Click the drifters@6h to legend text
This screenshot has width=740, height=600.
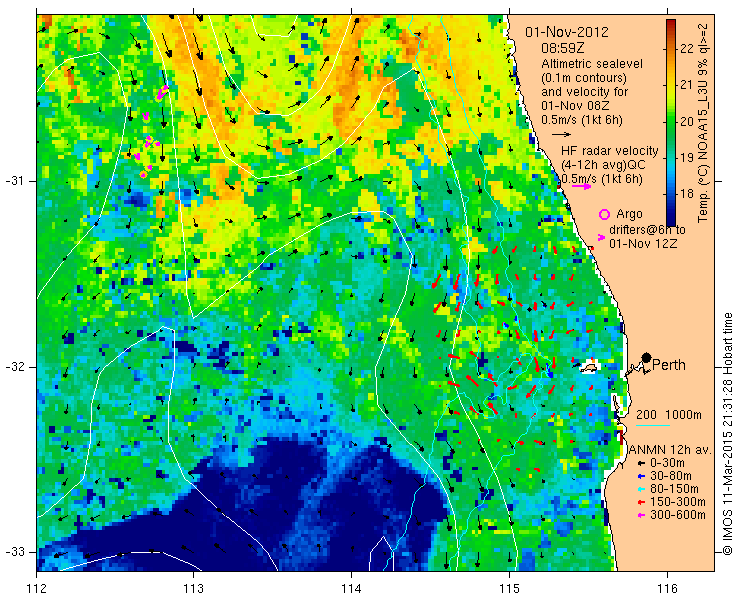[648, 230]
